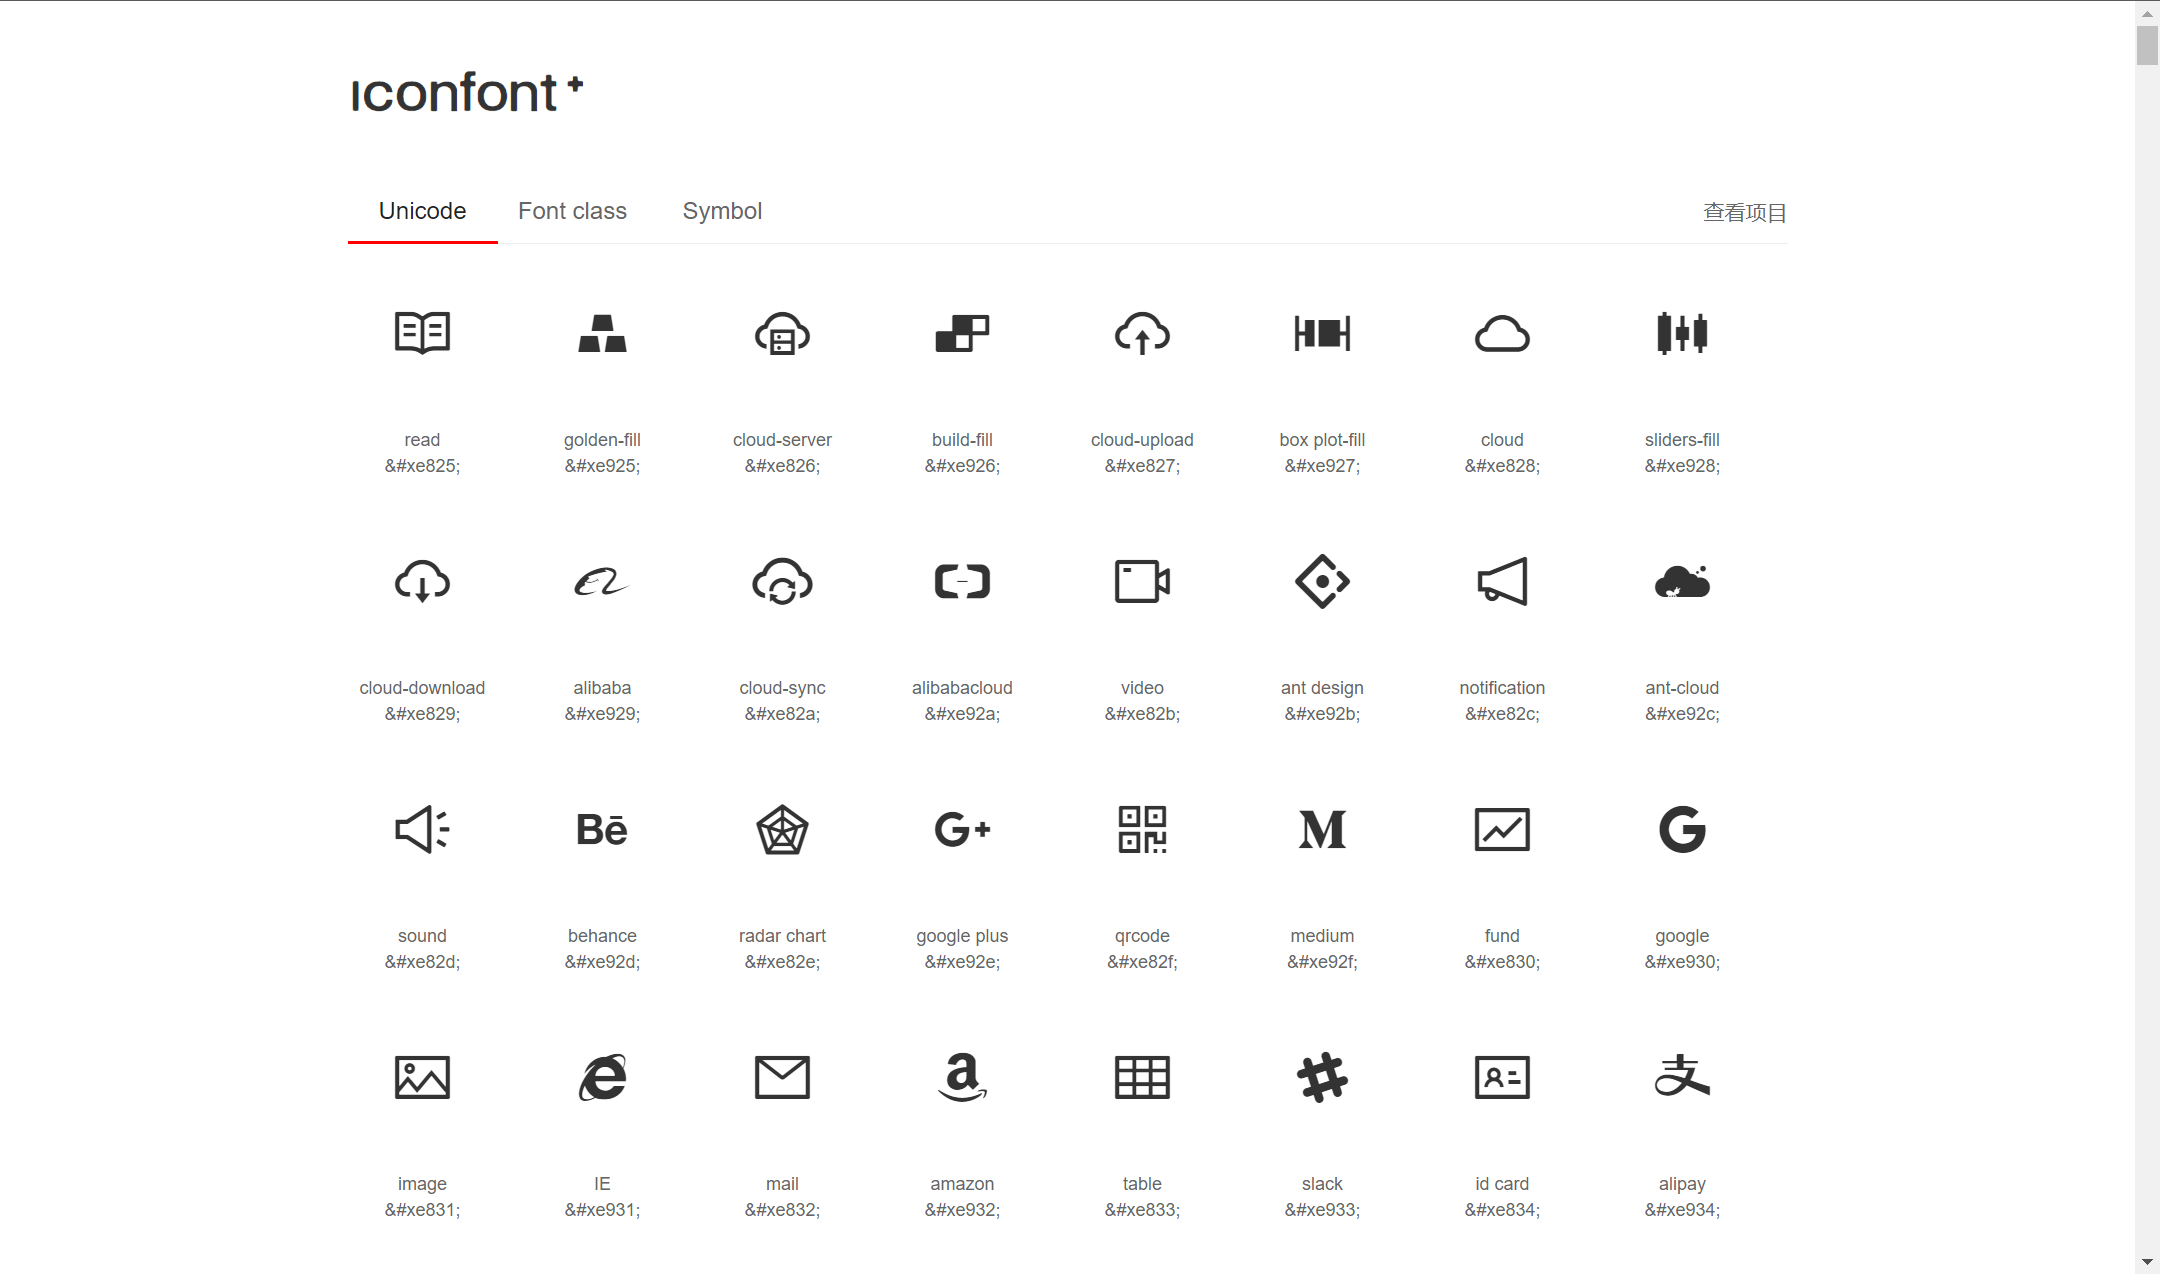This screenshot has width=2160, height=1274.
Task: Open the 查看项目 project link
Action: pos(1745,212)
